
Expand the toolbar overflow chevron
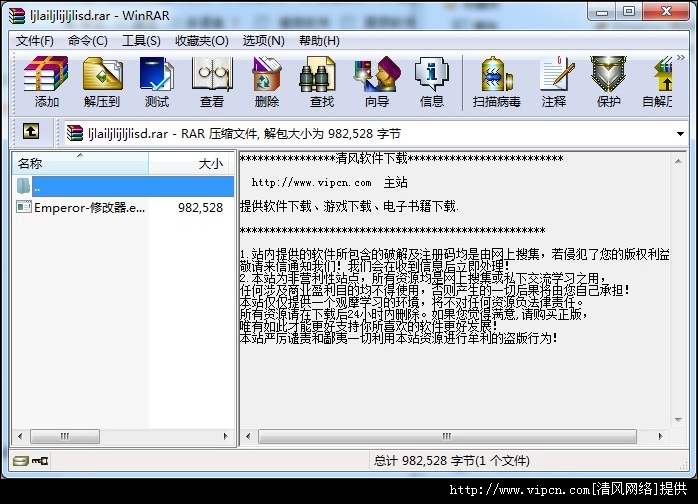[x=681, y=57]
